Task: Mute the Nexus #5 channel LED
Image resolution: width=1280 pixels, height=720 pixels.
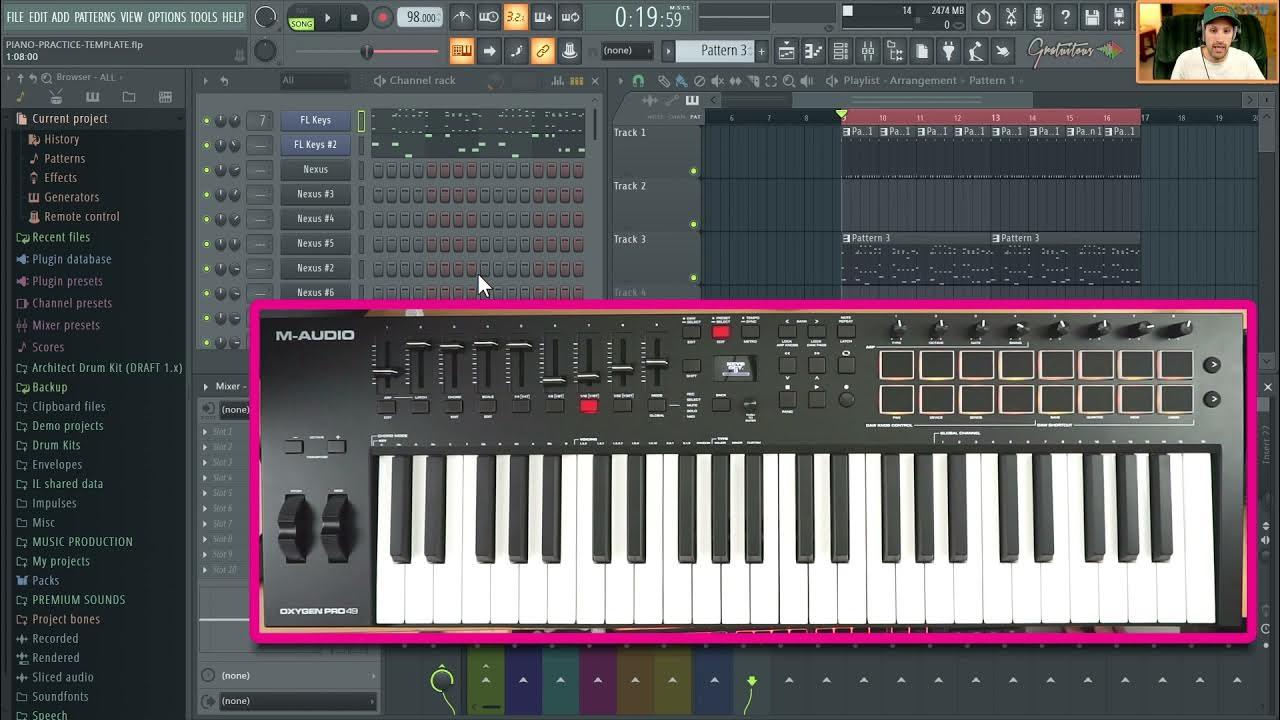Action: click(207, 244)
